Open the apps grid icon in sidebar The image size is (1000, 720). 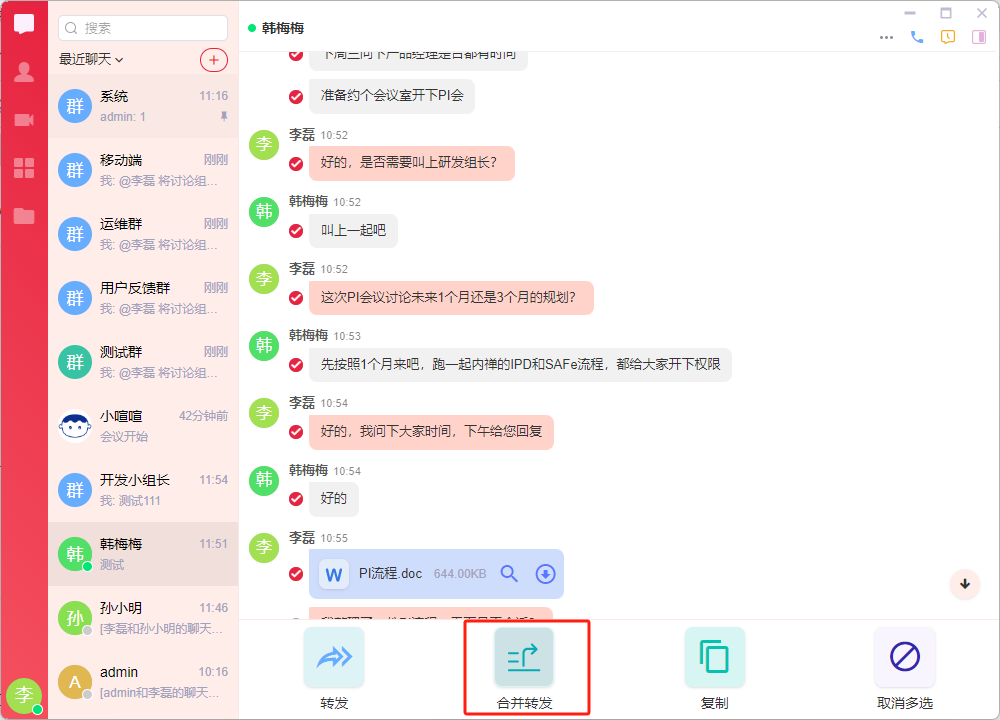point(24,168)
